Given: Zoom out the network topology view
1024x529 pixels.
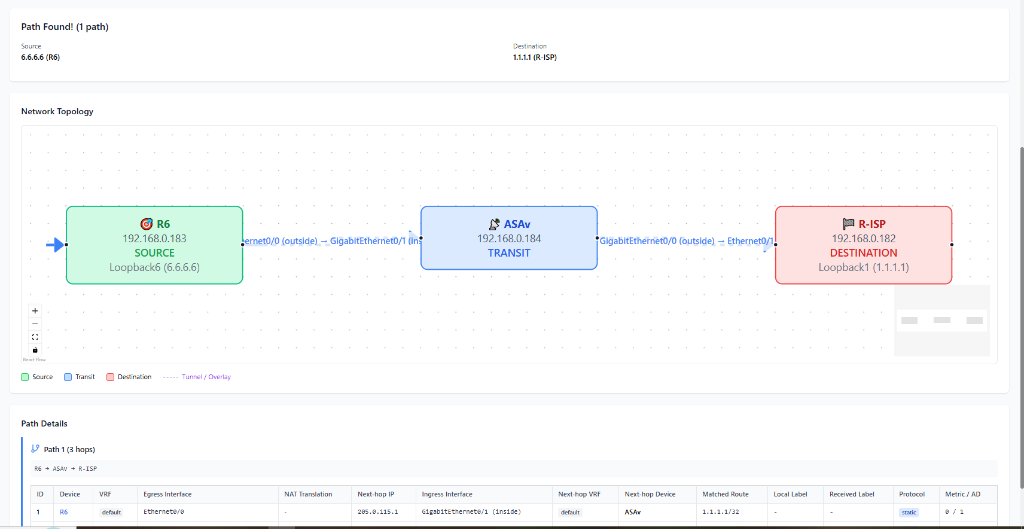Looking at the screenshot, I should 35,323.
